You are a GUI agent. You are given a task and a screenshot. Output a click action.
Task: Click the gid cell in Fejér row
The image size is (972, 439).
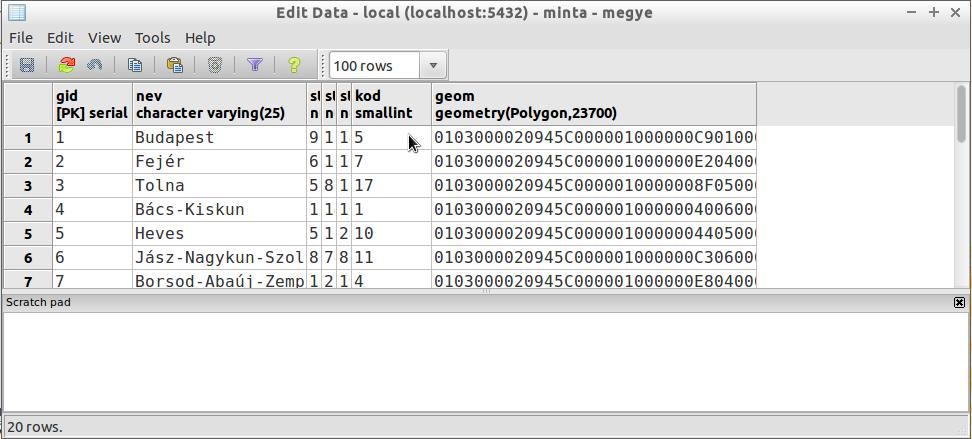click(x=92, y=162)
